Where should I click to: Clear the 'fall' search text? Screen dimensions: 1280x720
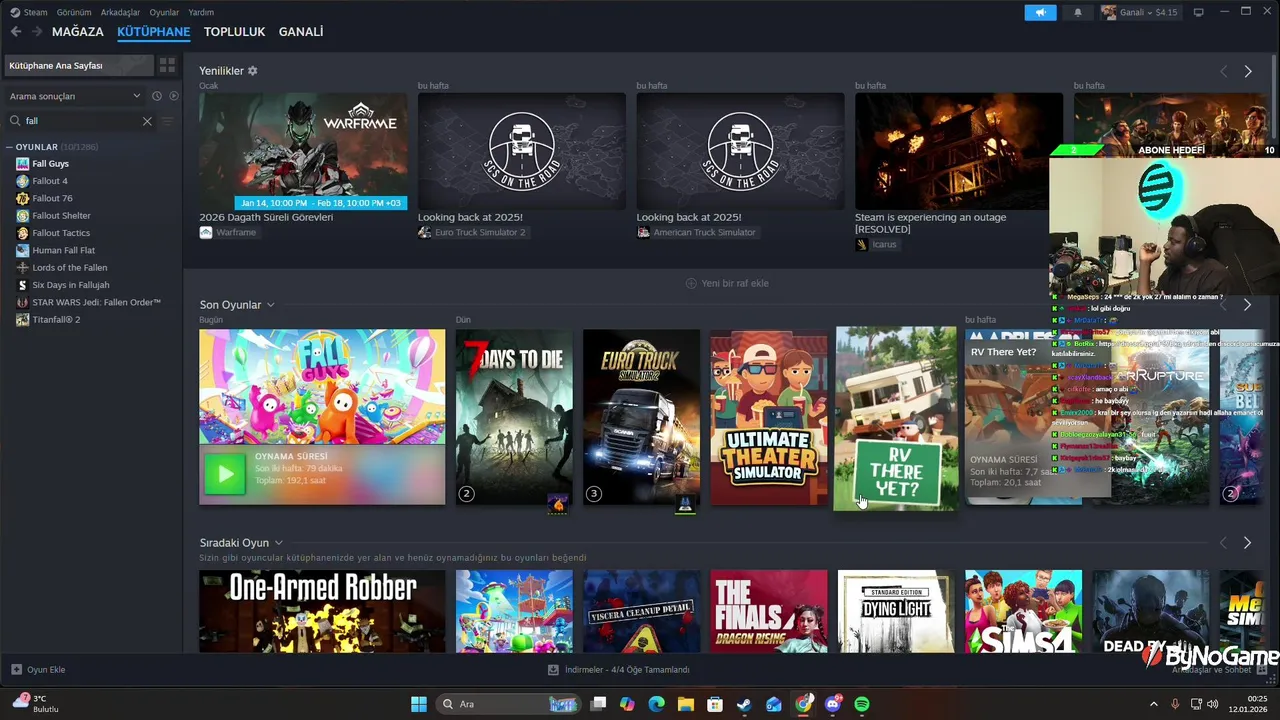147,121
